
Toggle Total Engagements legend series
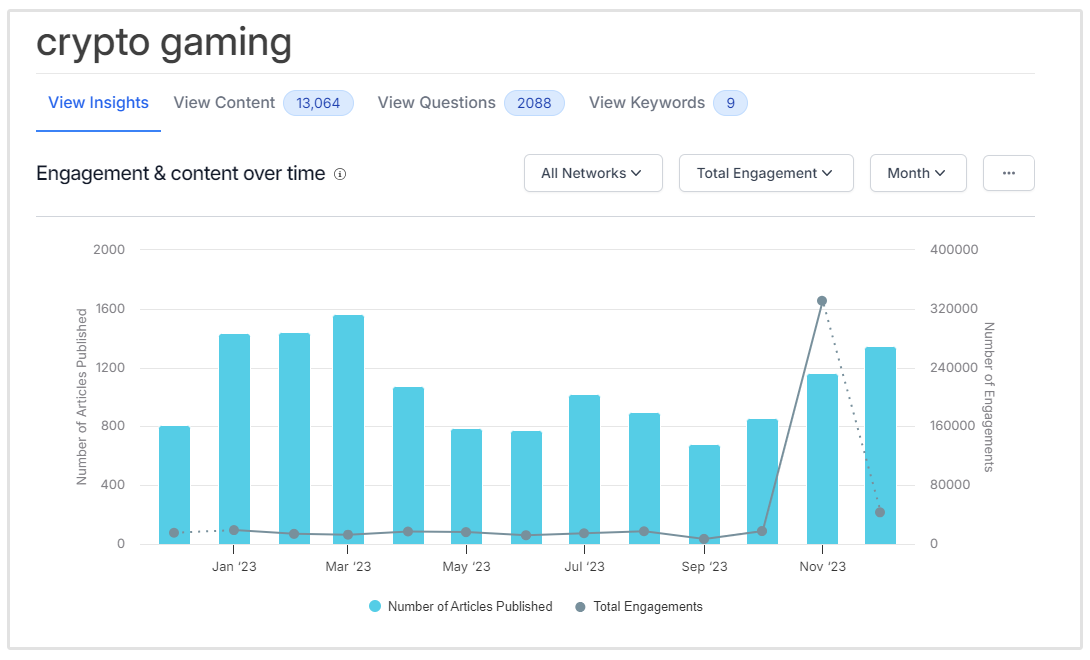click(x=647, y=606)
